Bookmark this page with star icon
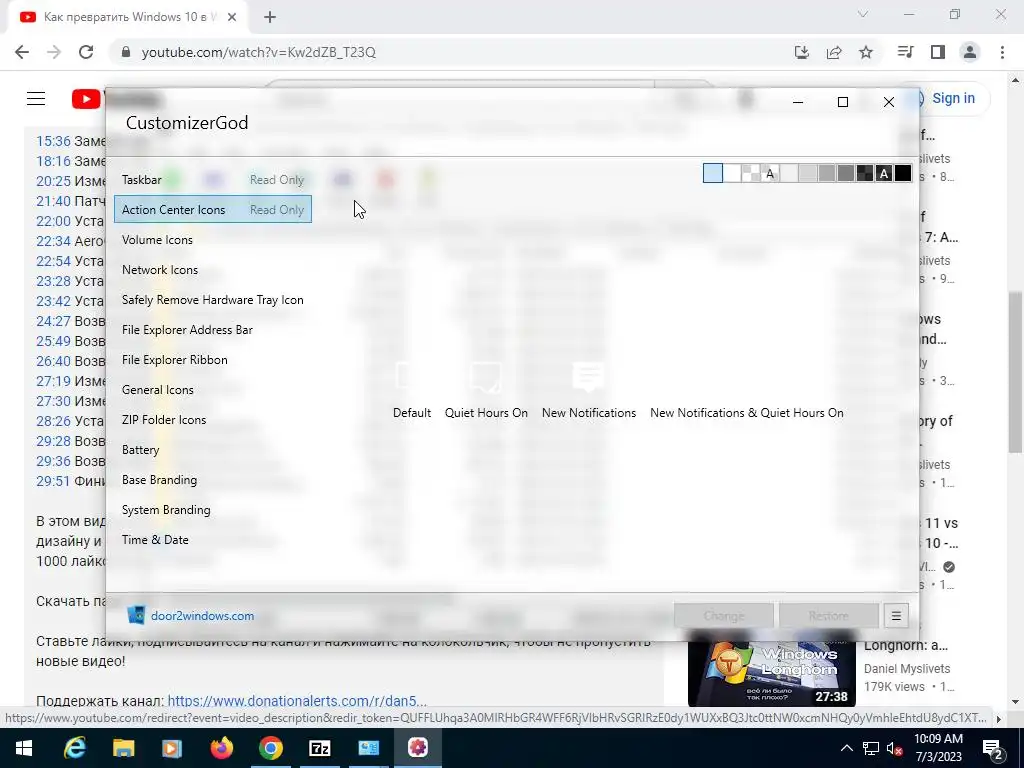Viewport: 1024px width, 768px height. coord(866,52)
